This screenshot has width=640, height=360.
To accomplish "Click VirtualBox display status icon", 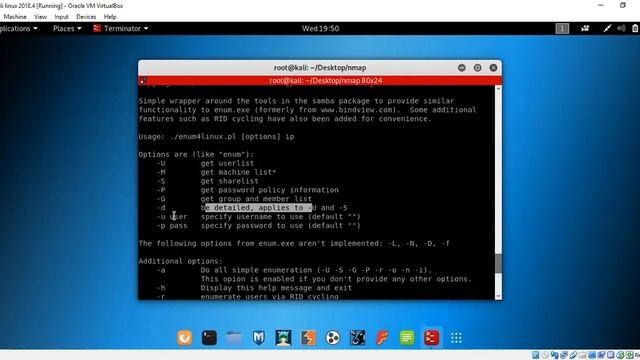I will click(x=592, y=355).
